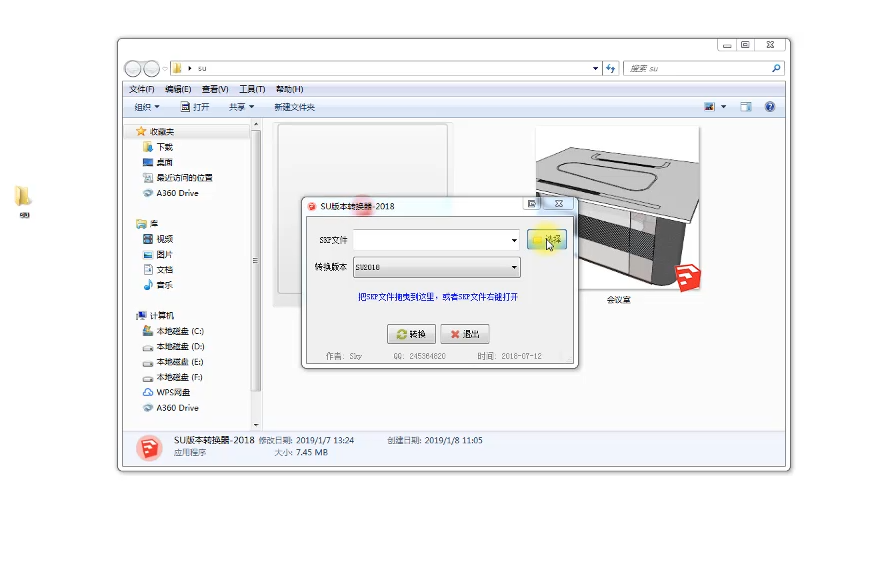
Task: Click the QQ number text in the dialog footer
Action: (x=419, y=356)
